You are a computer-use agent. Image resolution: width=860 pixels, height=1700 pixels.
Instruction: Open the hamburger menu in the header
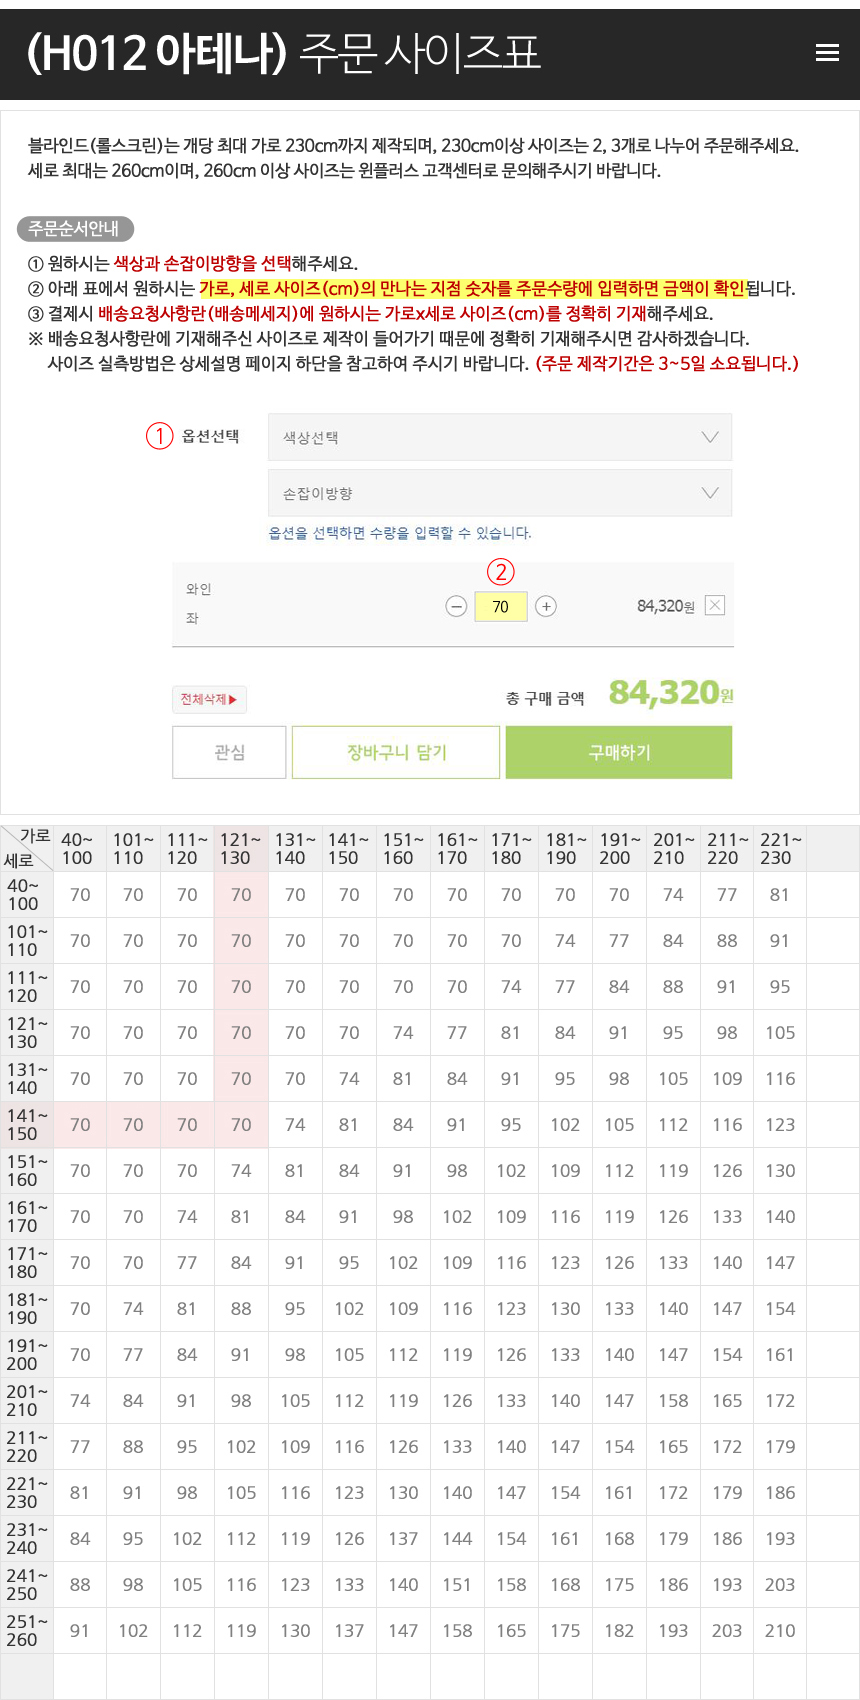click(x=827, y=53)
